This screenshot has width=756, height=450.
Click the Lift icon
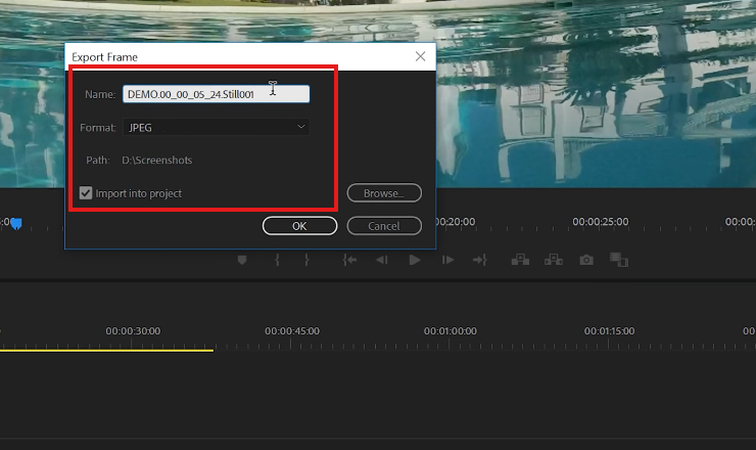tap(520, 260)
